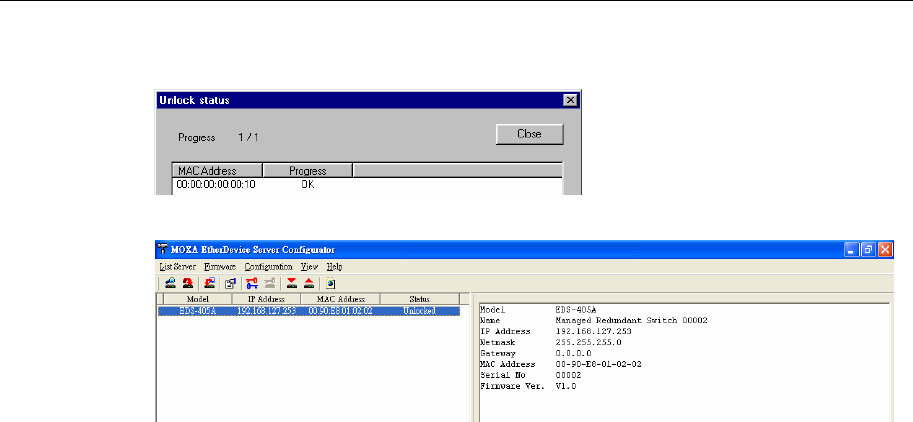The image size is (913, 422).
Task: Click the Progress column header in Unlock status
Action: click(307, 171)
